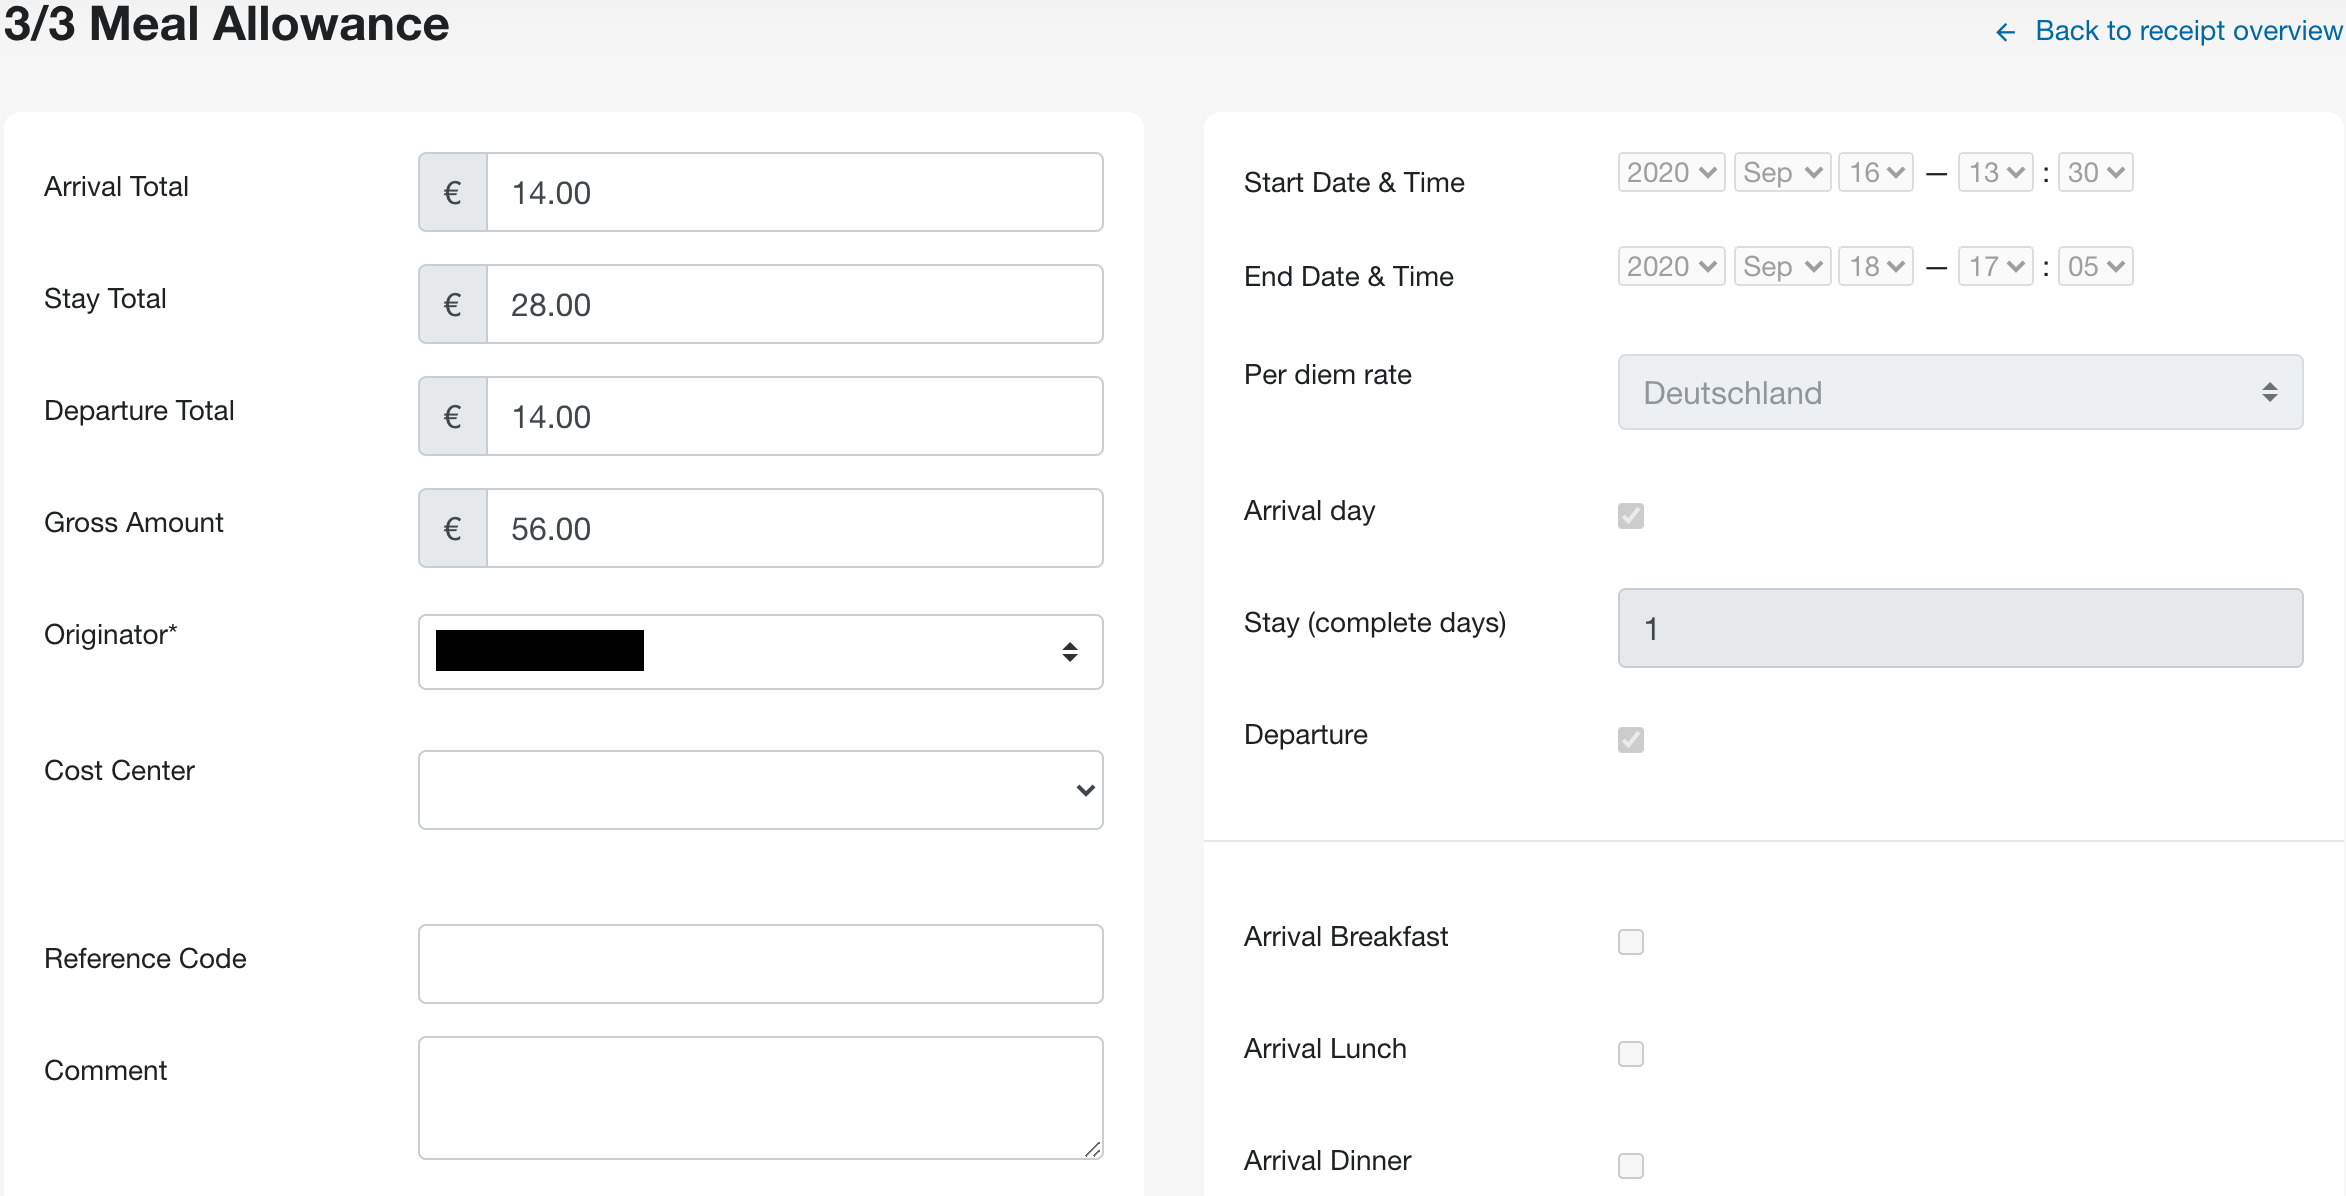The height and width of the screenshot is (1196, 2346).
Task: Toggle the Departure checkbox
Action: (1631, 740)
